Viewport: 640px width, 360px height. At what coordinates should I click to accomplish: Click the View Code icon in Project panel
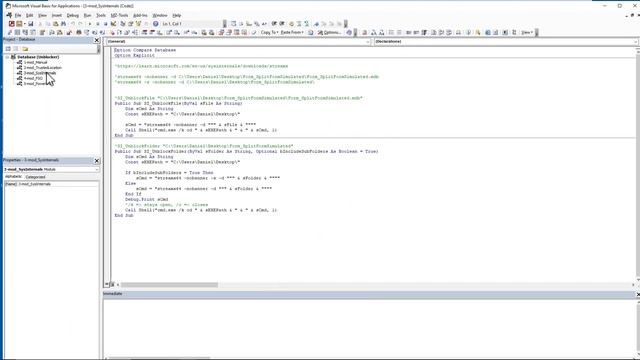[8, 49]
